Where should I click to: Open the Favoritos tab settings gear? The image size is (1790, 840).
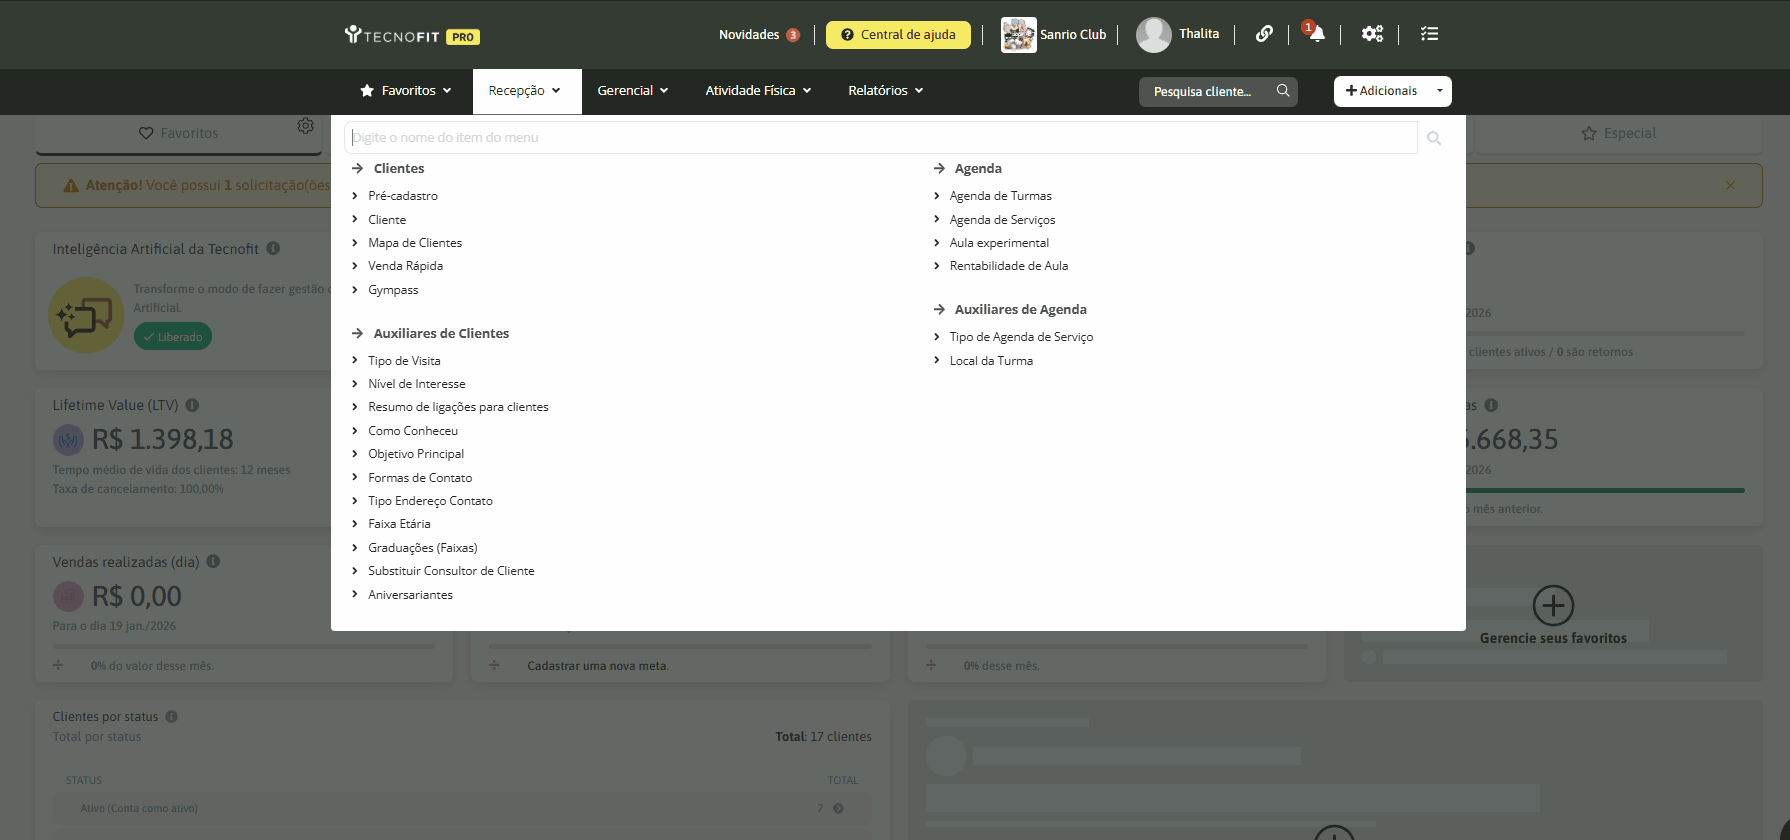coord(306,126)
